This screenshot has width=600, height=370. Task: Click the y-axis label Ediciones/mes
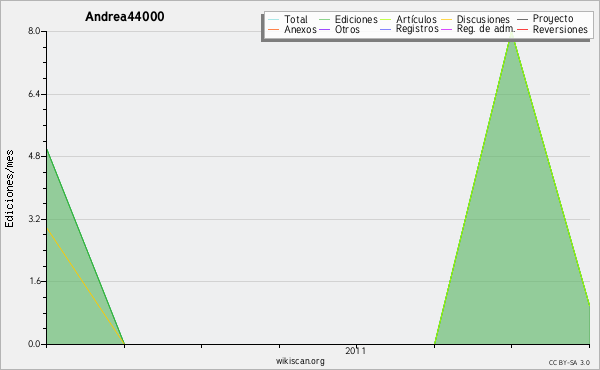[9, 189]
